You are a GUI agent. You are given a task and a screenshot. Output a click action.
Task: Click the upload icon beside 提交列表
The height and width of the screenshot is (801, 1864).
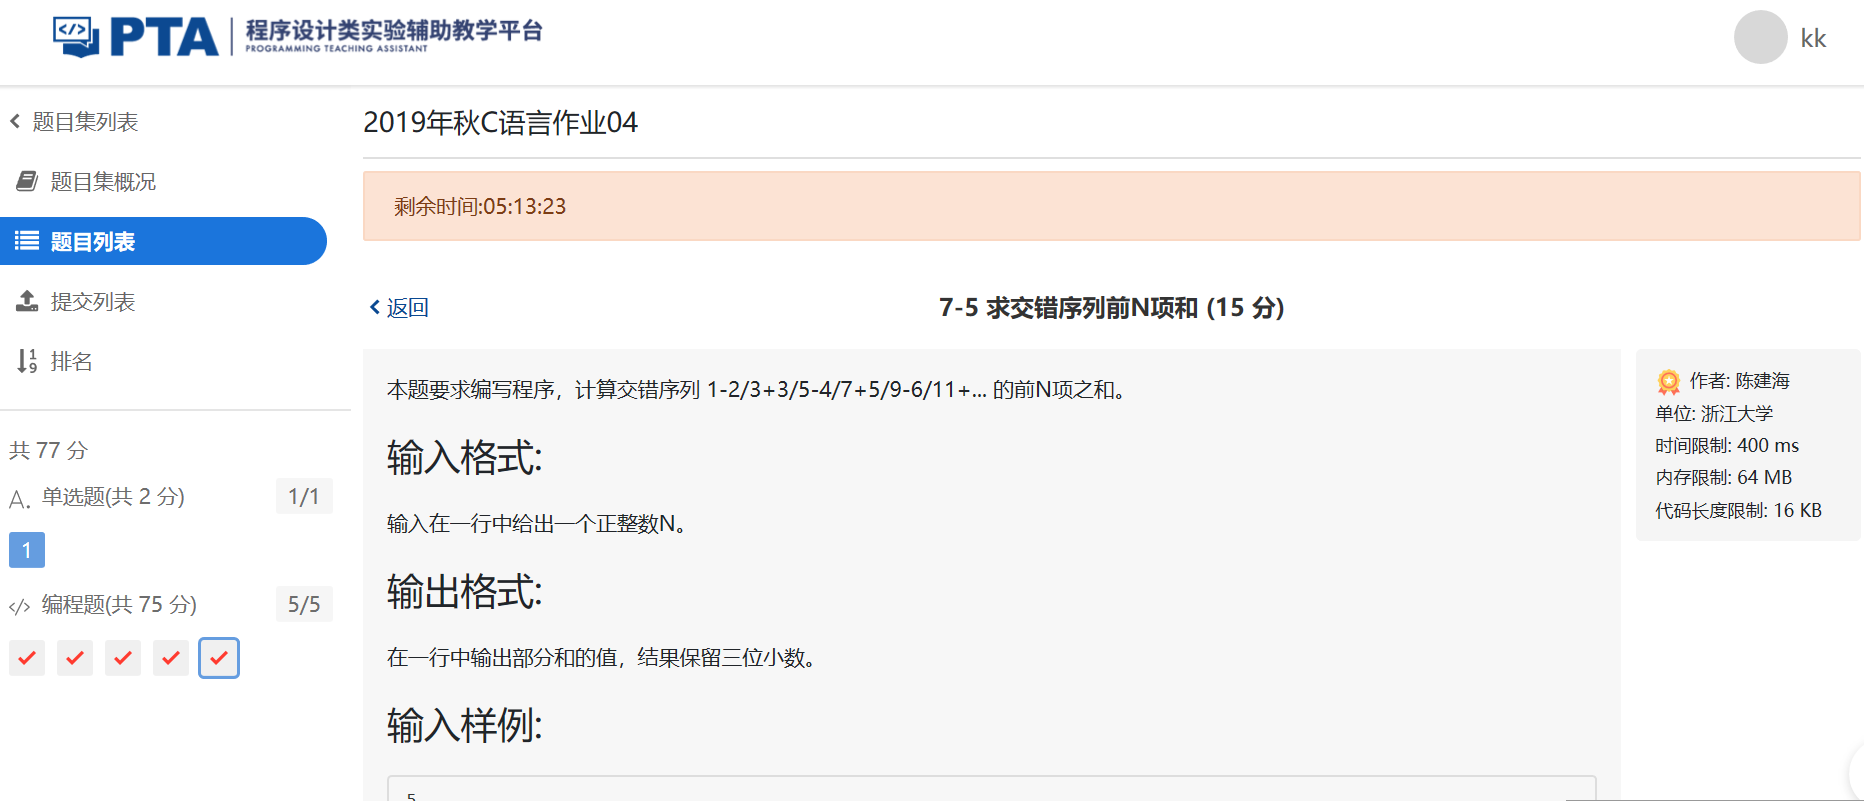(27, 301)
